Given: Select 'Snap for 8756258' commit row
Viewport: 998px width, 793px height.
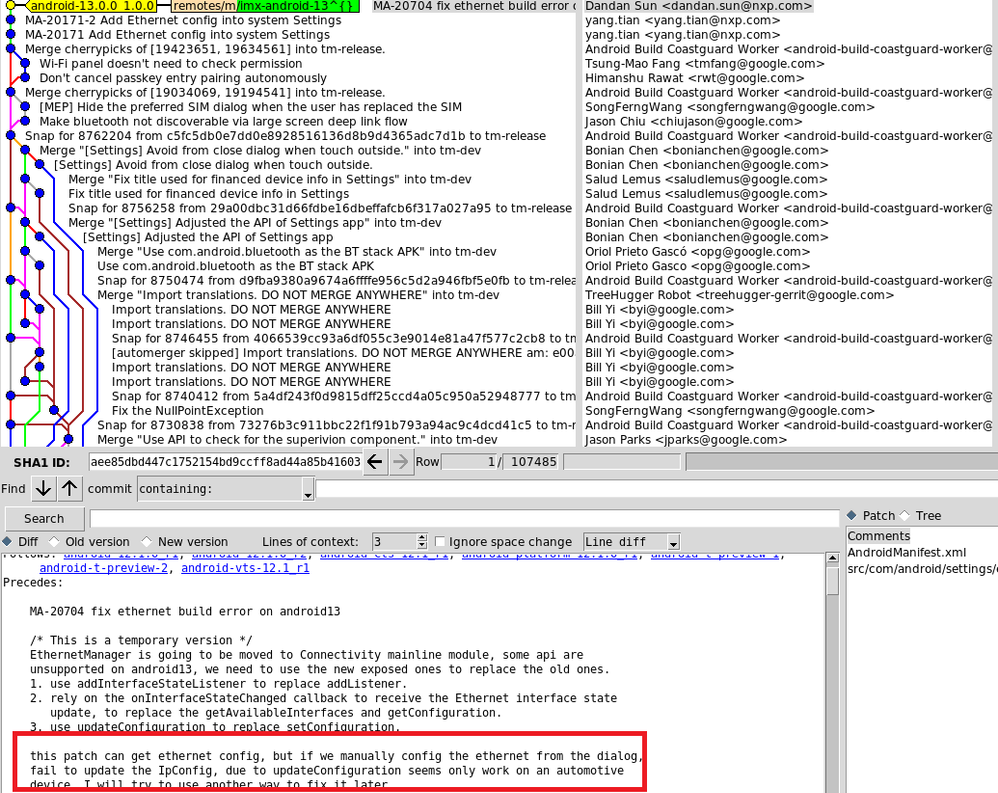Looking at the screenshot, I should click(320, 208).
